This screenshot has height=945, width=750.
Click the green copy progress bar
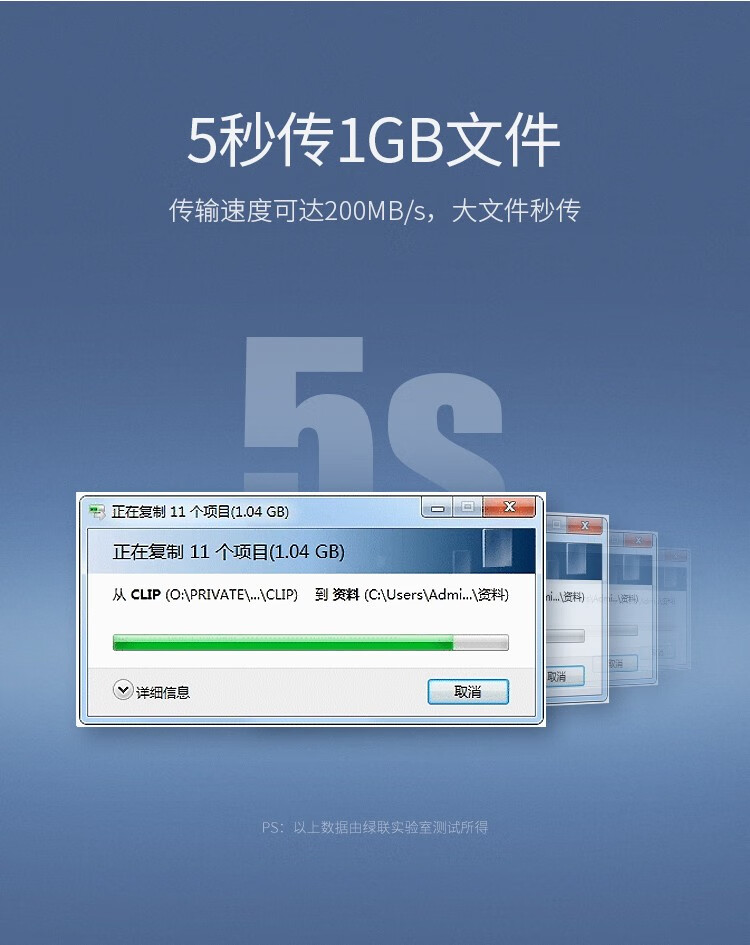(x=310, y=642)
